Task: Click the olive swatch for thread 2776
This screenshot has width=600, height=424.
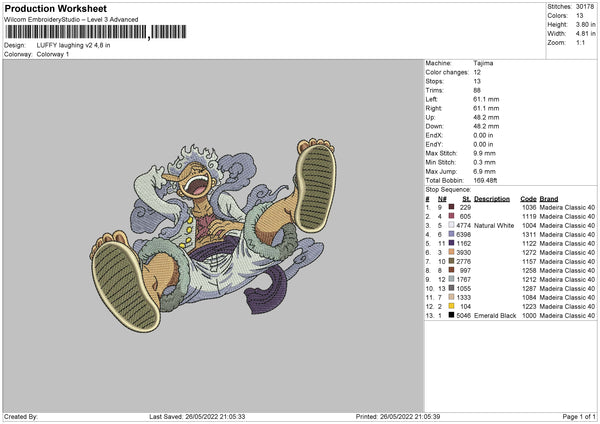Action: pyautogui.click(x=451, y=261)
